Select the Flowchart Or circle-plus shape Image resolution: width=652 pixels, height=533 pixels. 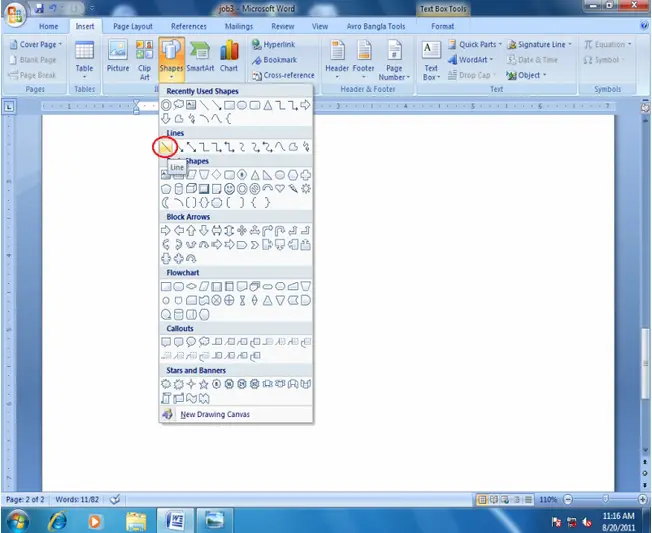pos(229,301)
